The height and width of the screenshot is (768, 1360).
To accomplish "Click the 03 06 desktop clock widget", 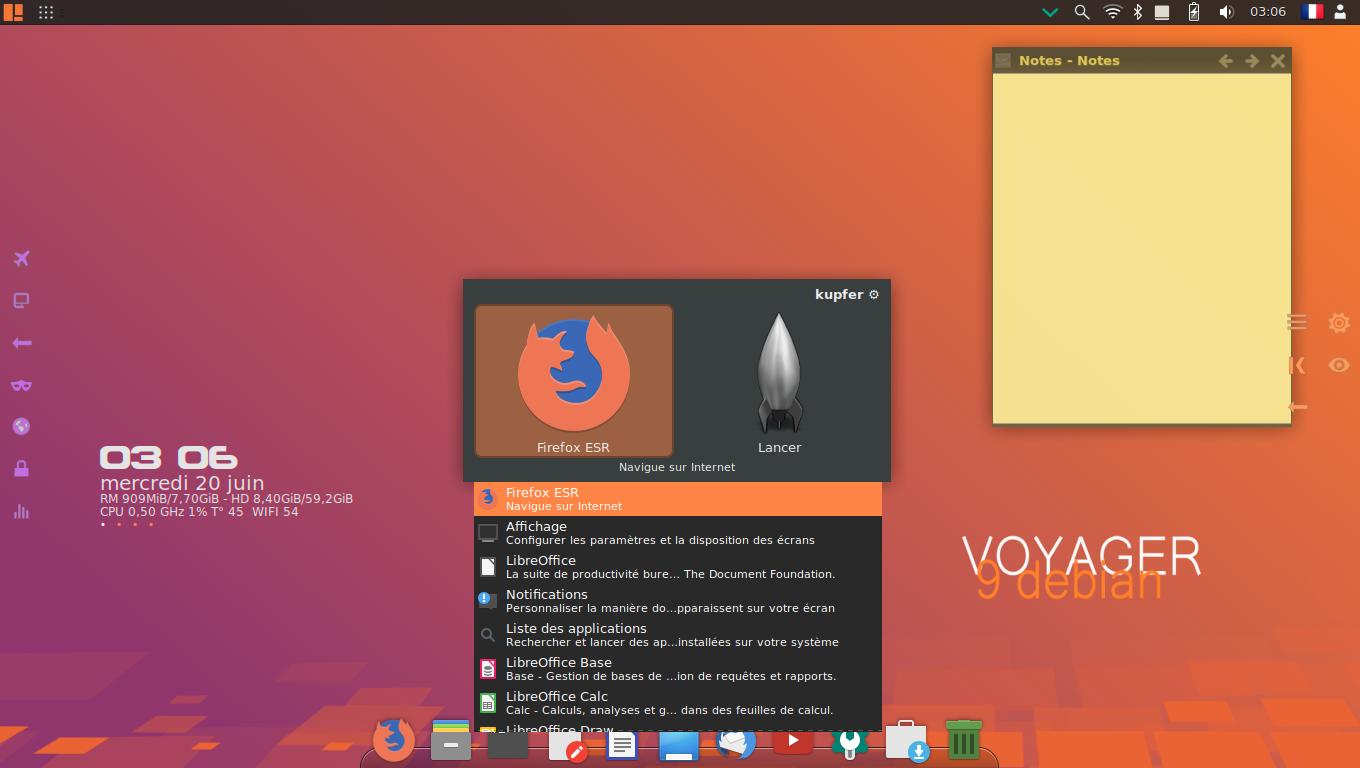I will 168,458.
